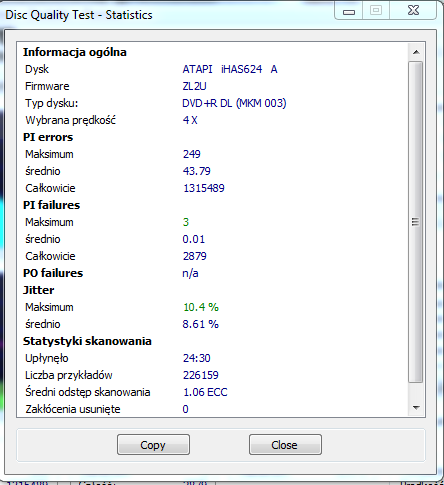Viewport: 444px width, 485px height.
Task: Click the 'Typ dysku:' label
Action: click(x=52, y=103)
